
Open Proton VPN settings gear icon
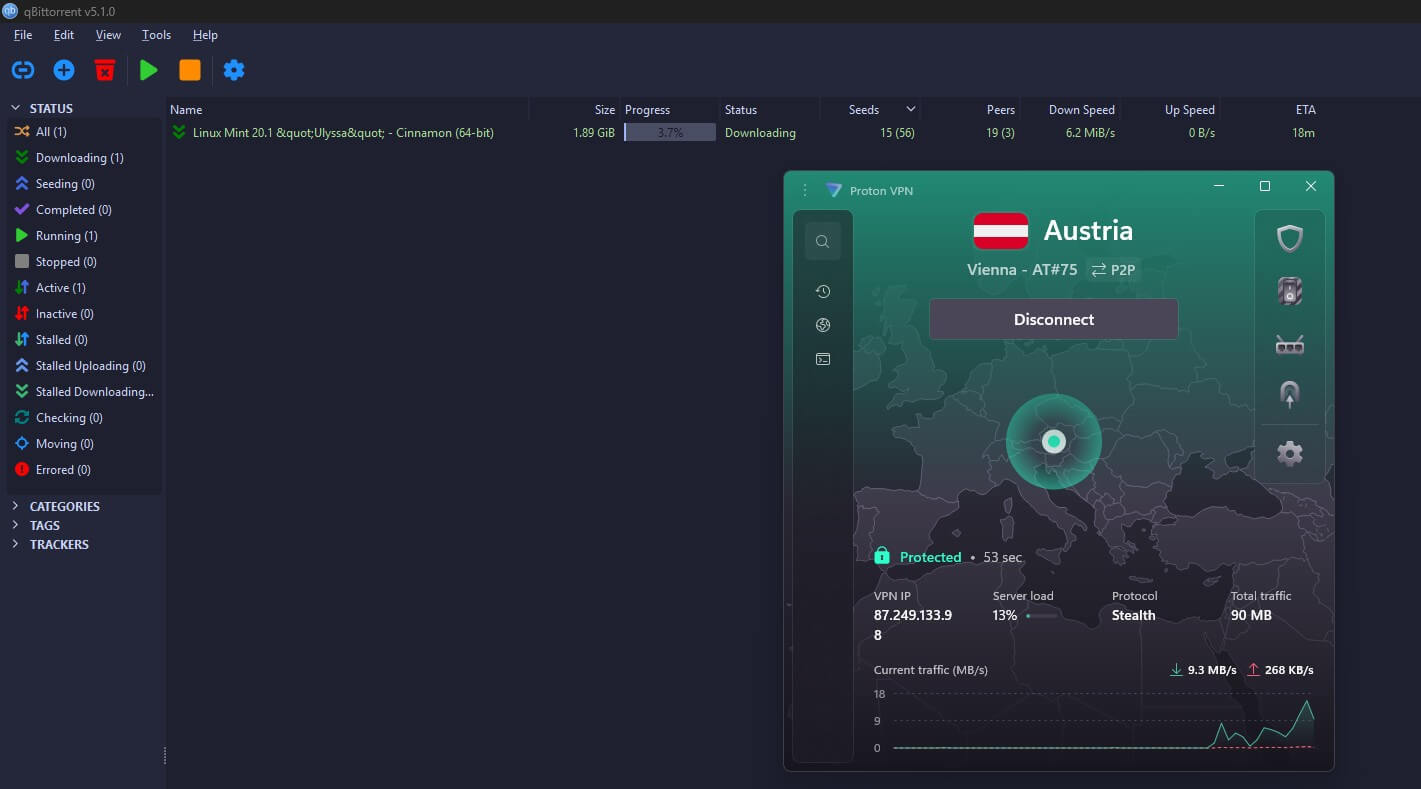1290,453
